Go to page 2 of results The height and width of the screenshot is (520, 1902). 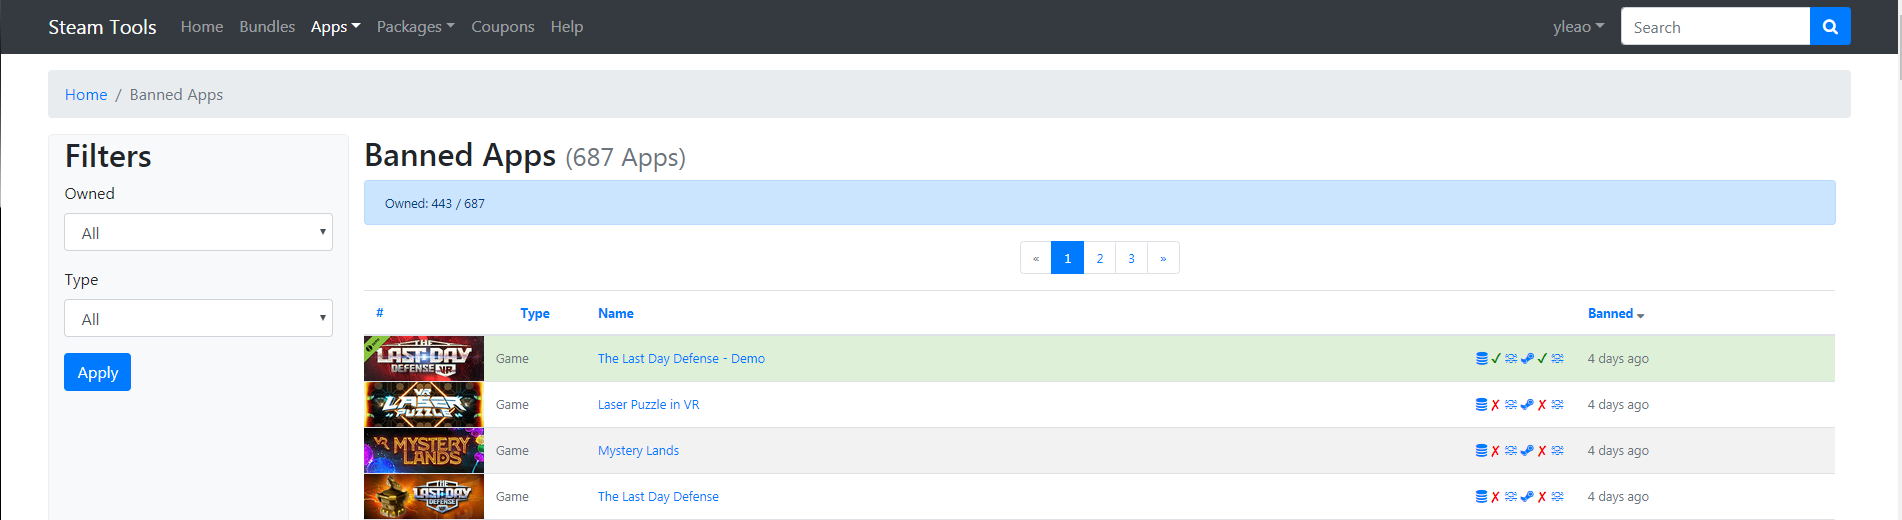click(x=1100, y=258)
